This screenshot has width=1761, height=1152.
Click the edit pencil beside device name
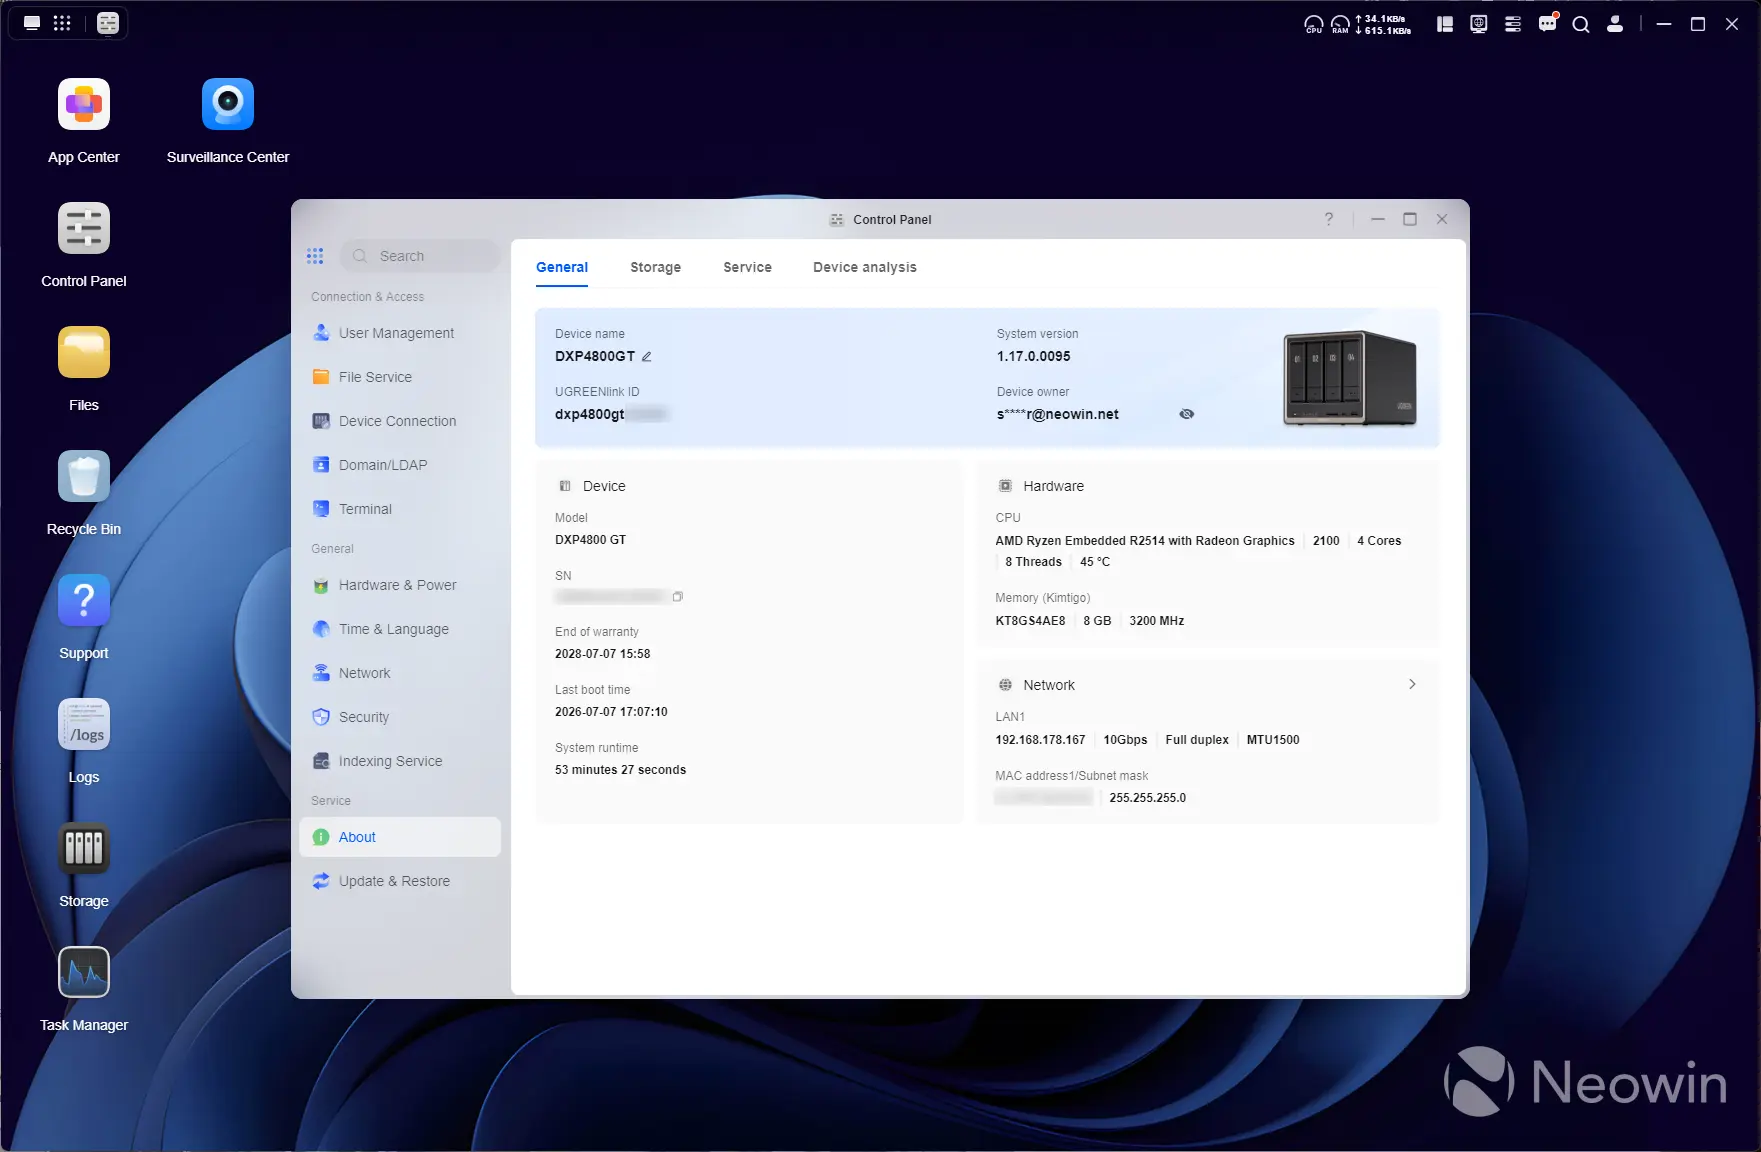(x=647, y=357)
